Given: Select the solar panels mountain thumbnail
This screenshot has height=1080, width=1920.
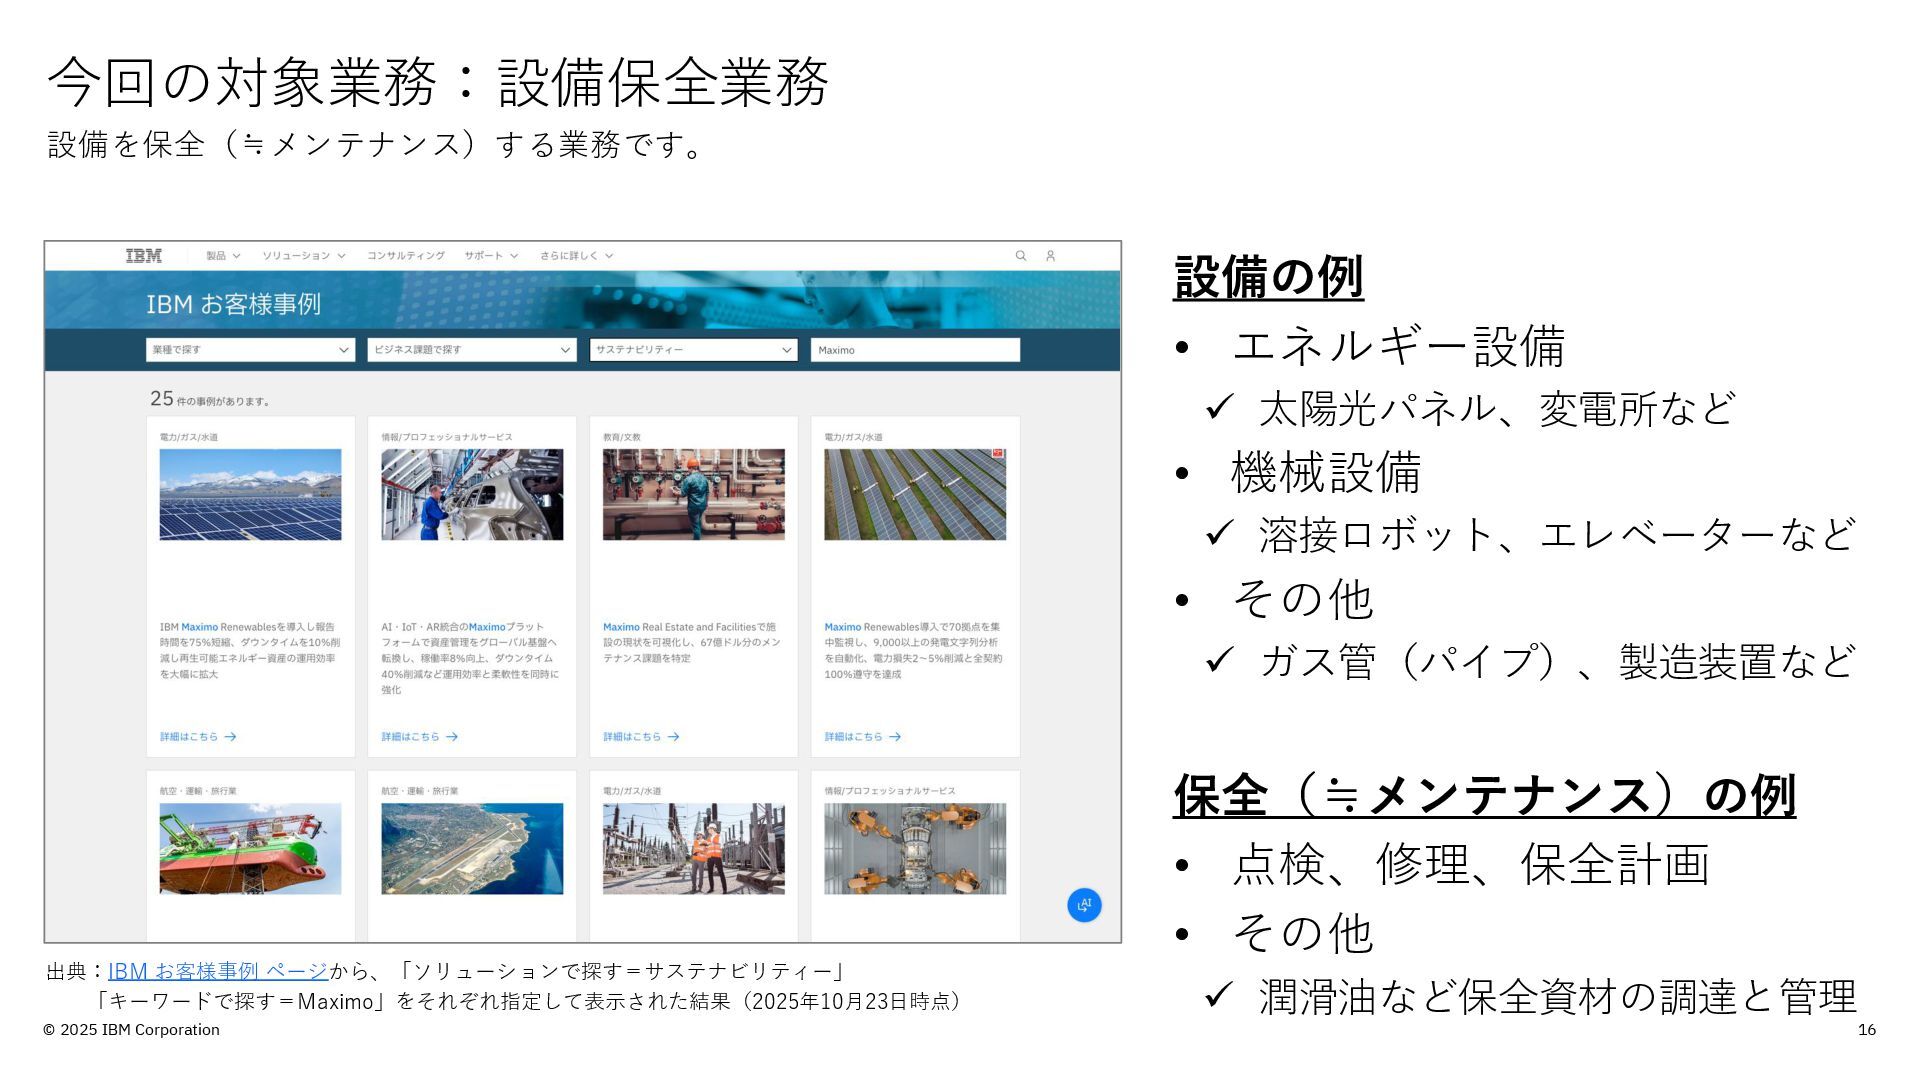Looking at the screenshot, I should point(250,494).
